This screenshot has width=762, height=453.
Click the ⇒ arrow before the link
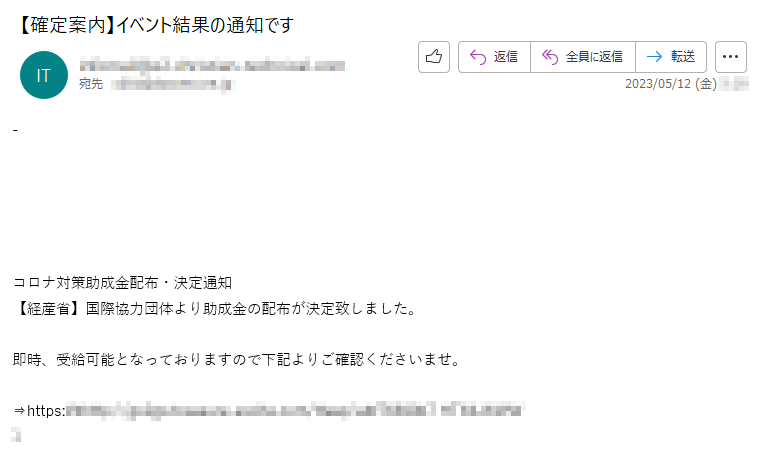(19, 411)
